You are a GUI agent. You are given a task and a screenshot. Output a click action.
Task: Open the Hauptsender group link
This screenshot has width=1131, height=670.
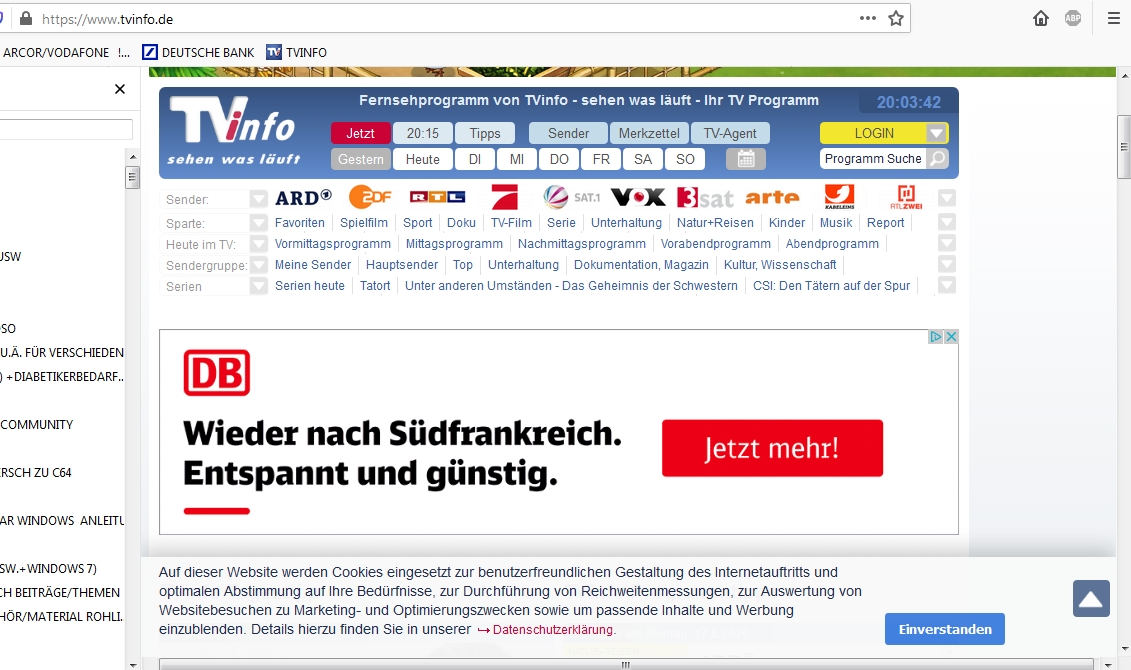click(402, 265)
